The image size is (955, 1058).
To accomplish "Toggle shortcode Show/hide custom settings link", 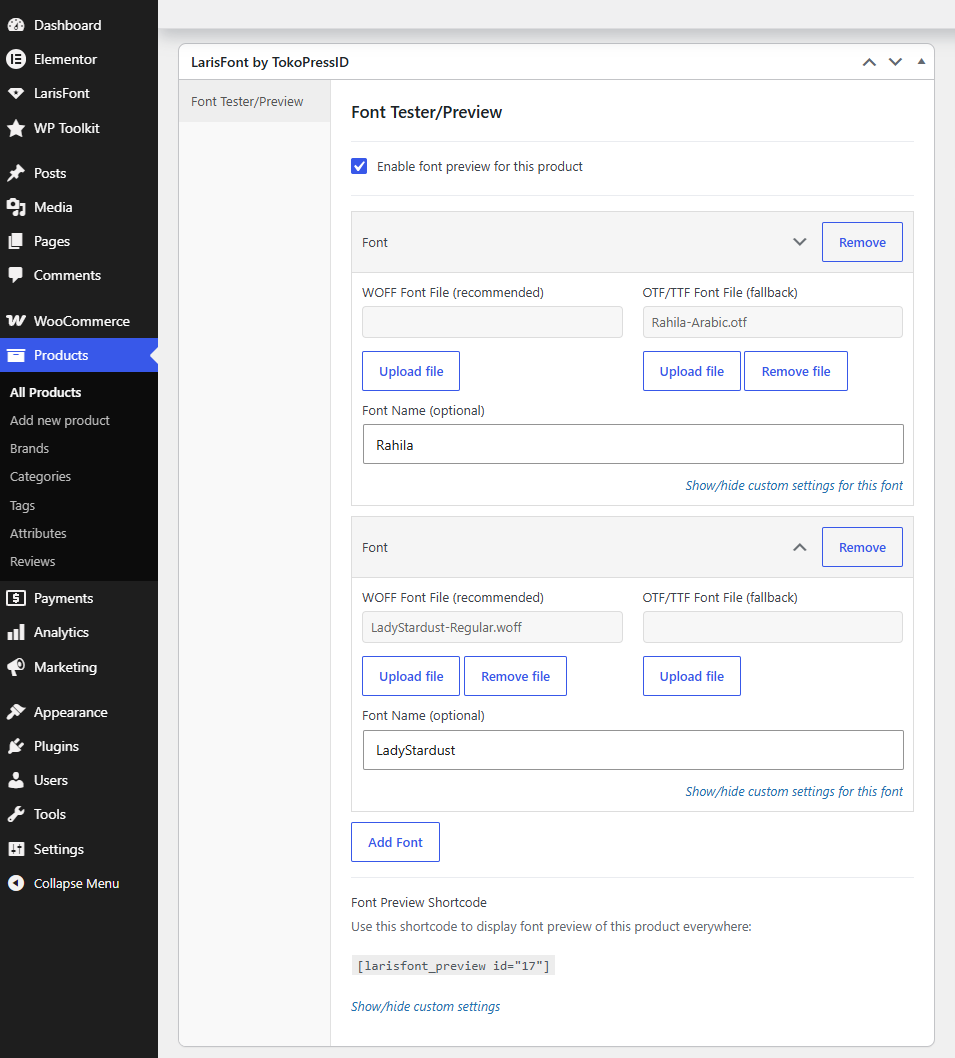I will click(x=425, y=1006).
